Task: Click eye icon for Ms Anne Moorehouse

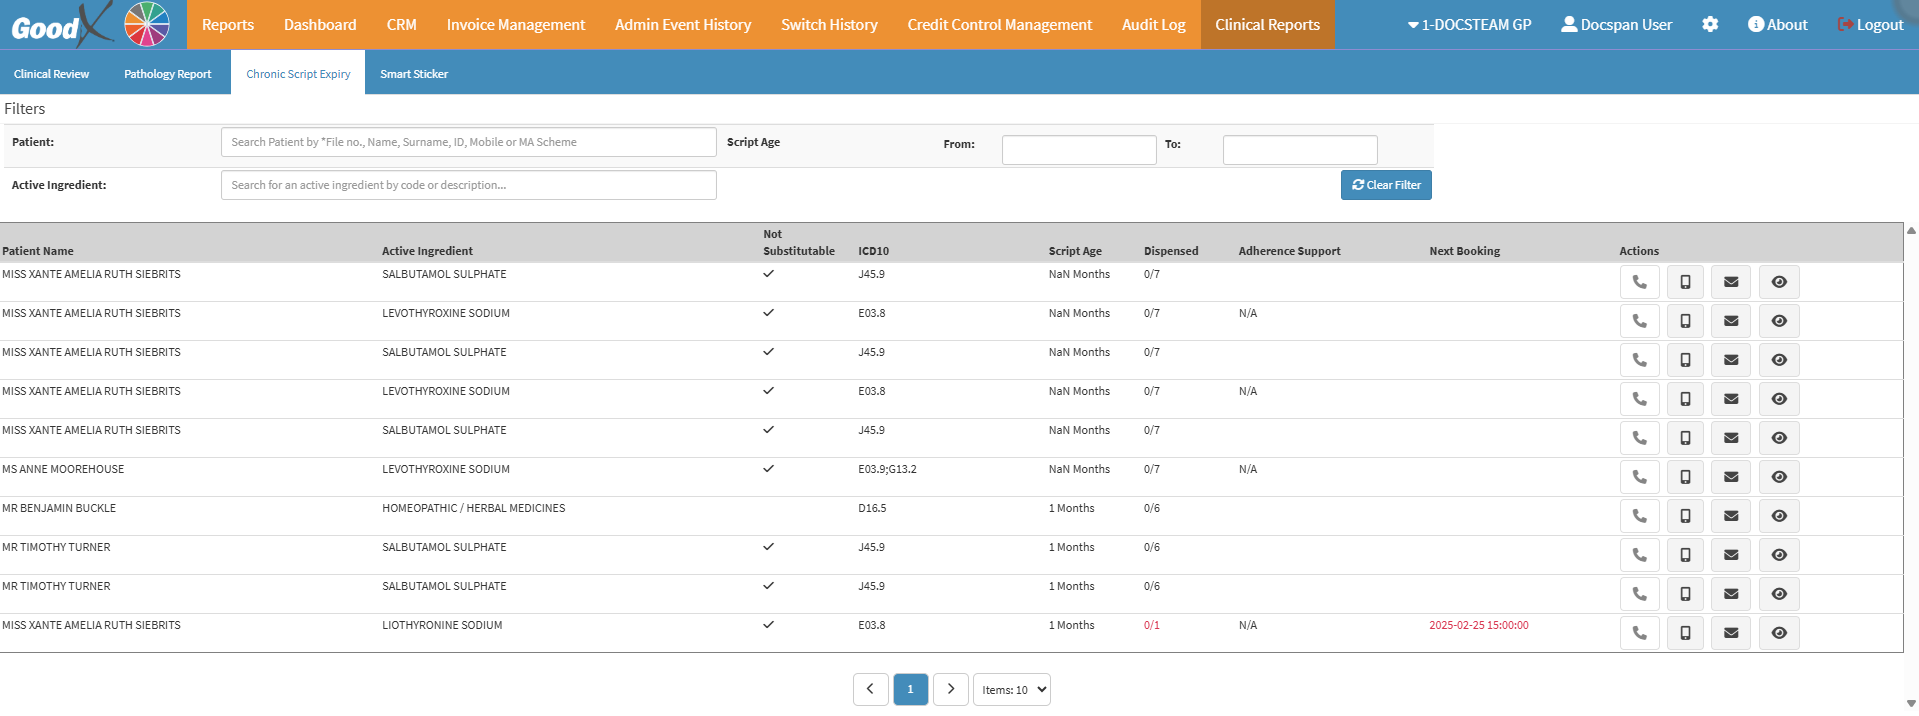Action: click(1779, 477)
